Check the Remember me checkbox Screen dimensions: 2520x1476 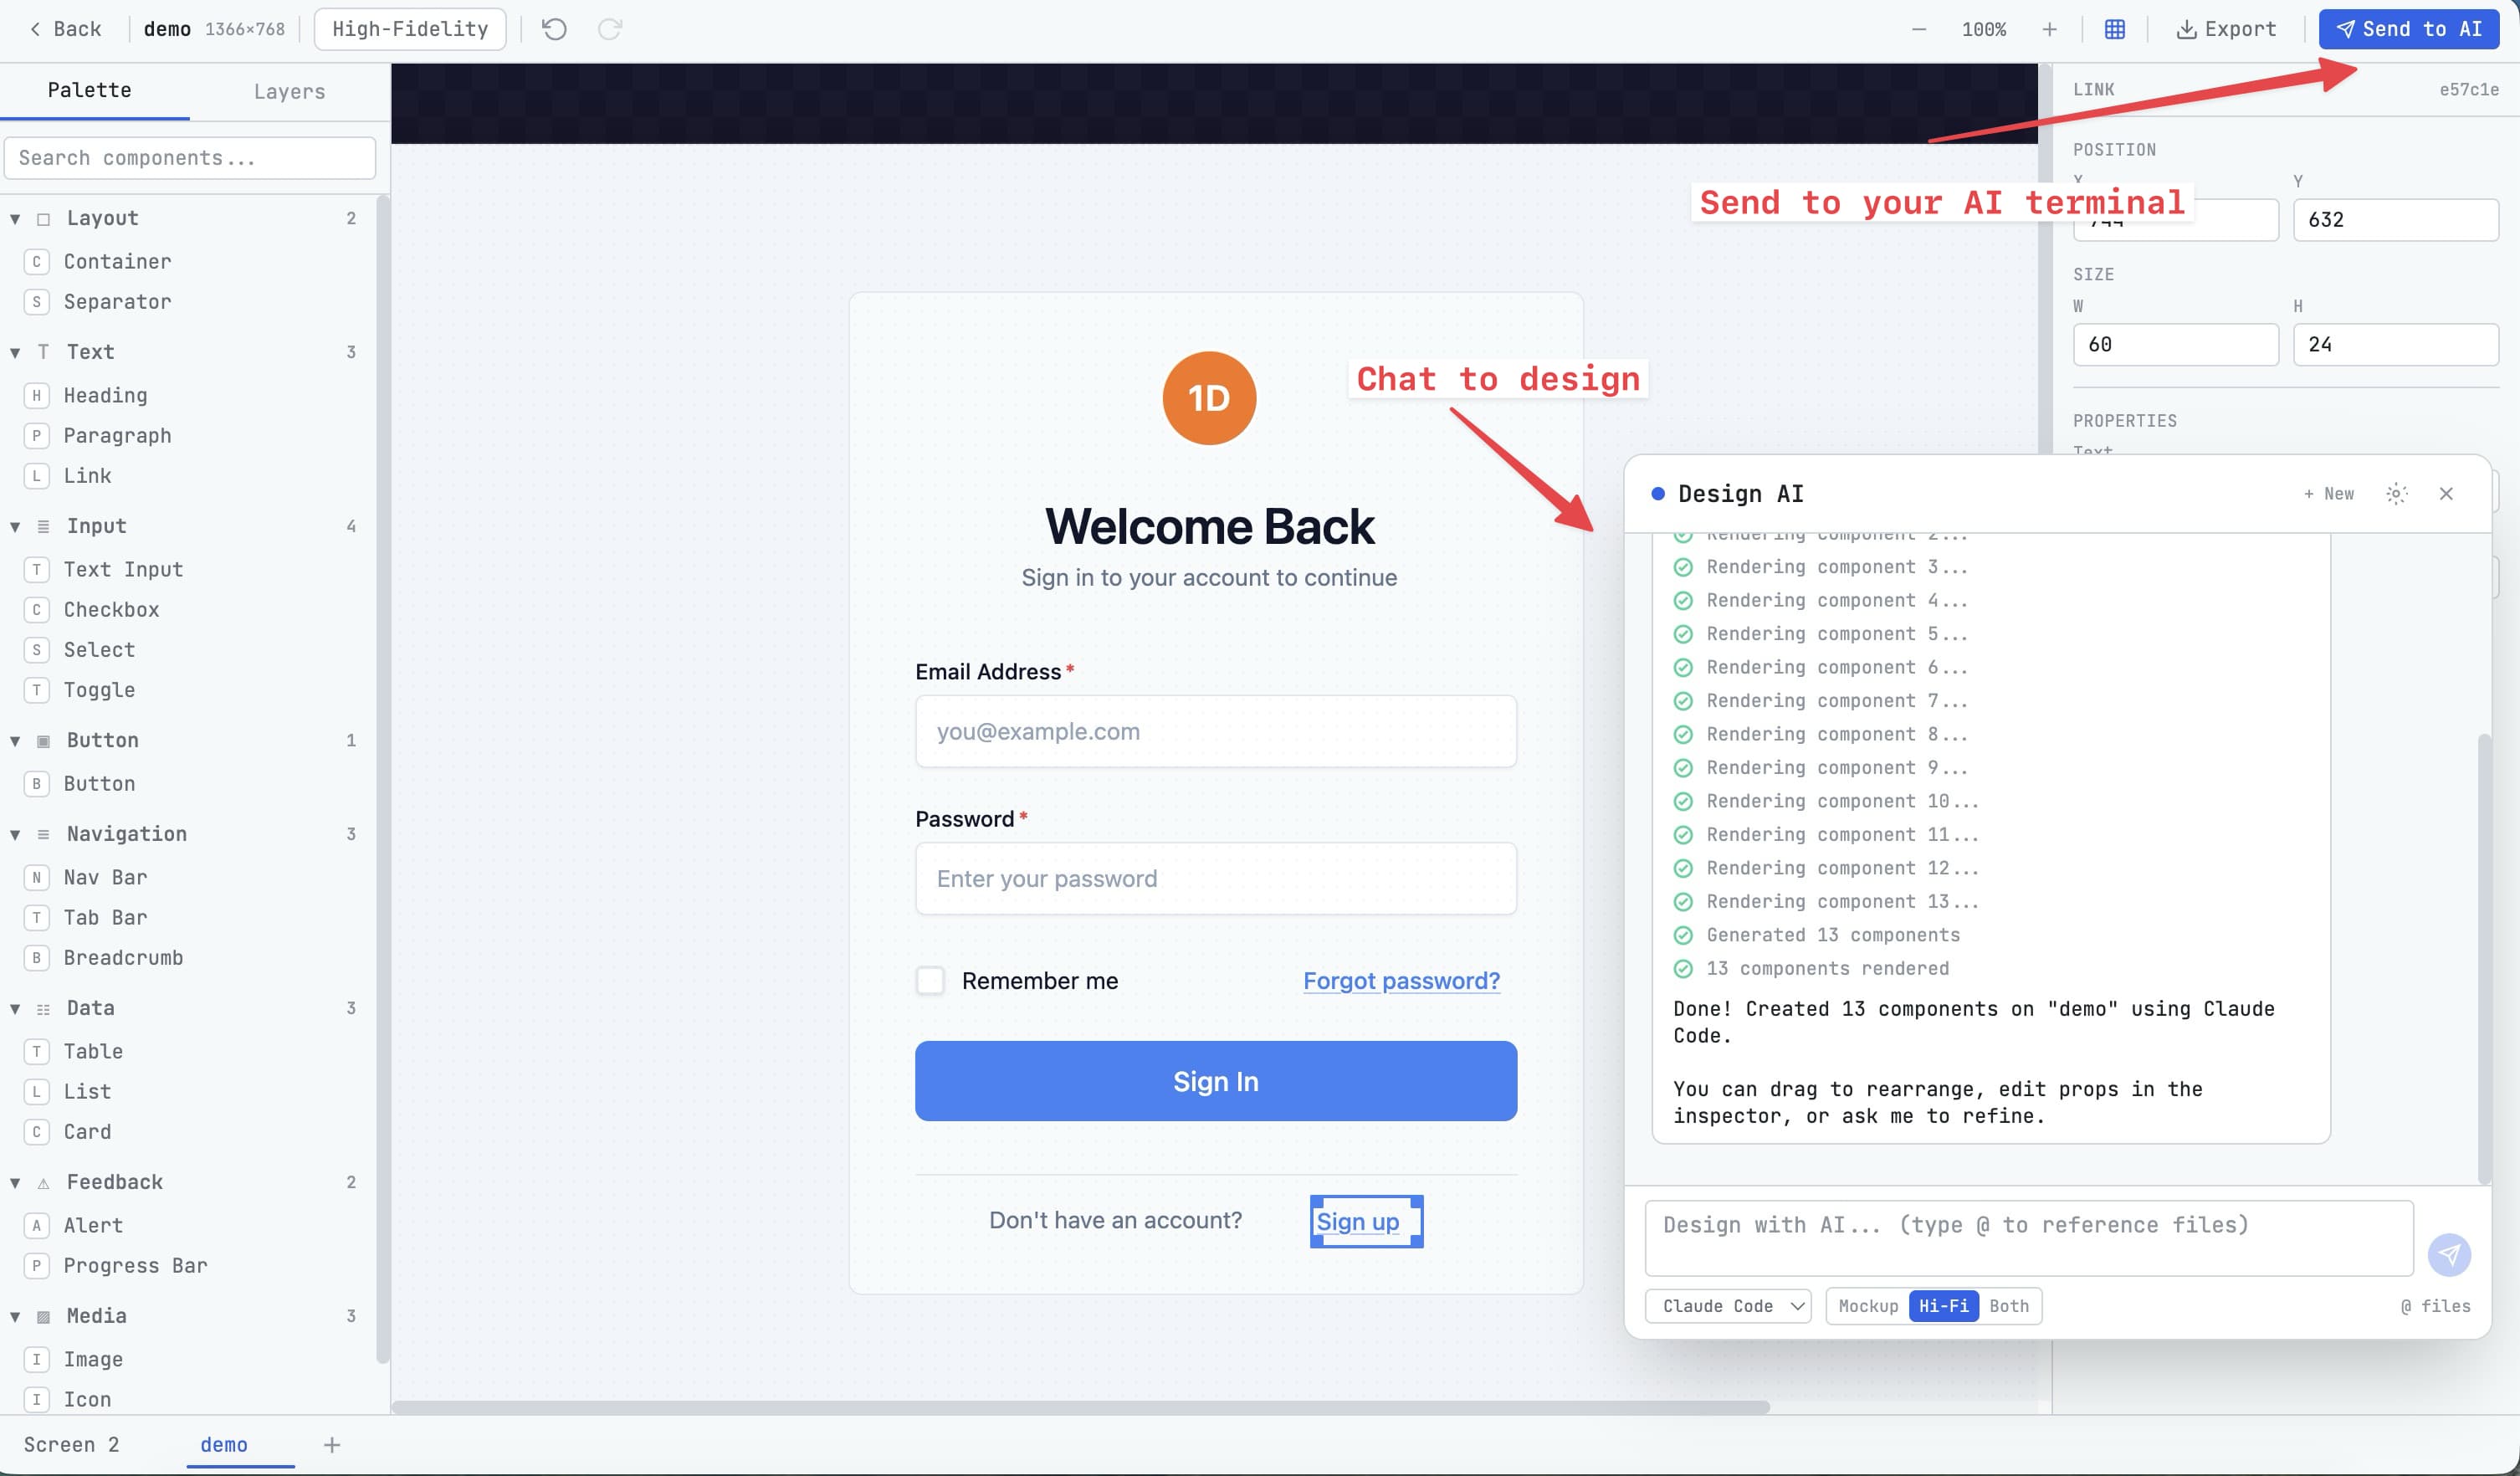[930, 980]
